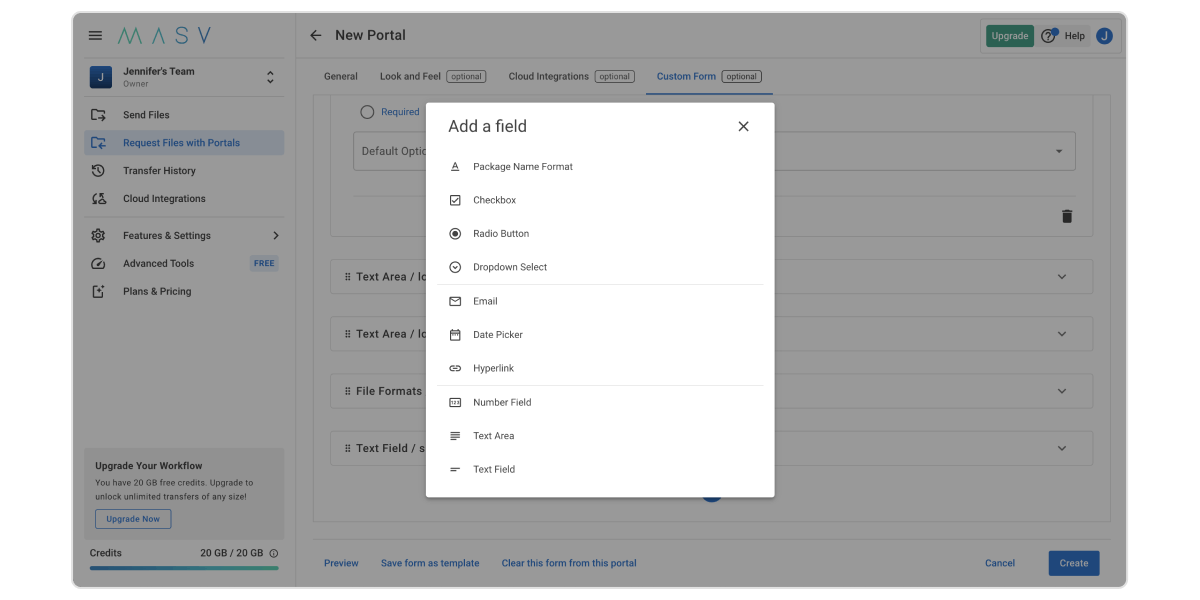Expand Features & Settings submenu arrow
This screenshot has height=600, width=1200.
click(x=276, y=236)
